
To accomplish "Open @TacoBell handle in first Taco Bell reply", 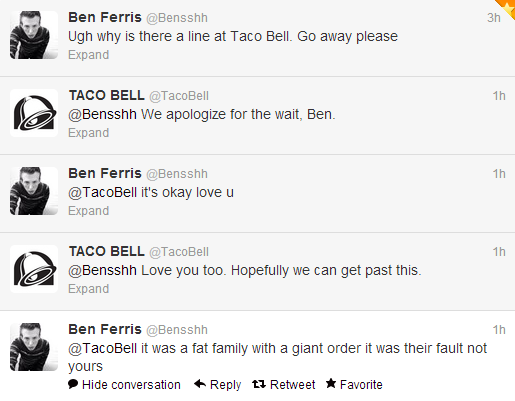I will pyautogui.click(x=179, y=96).
